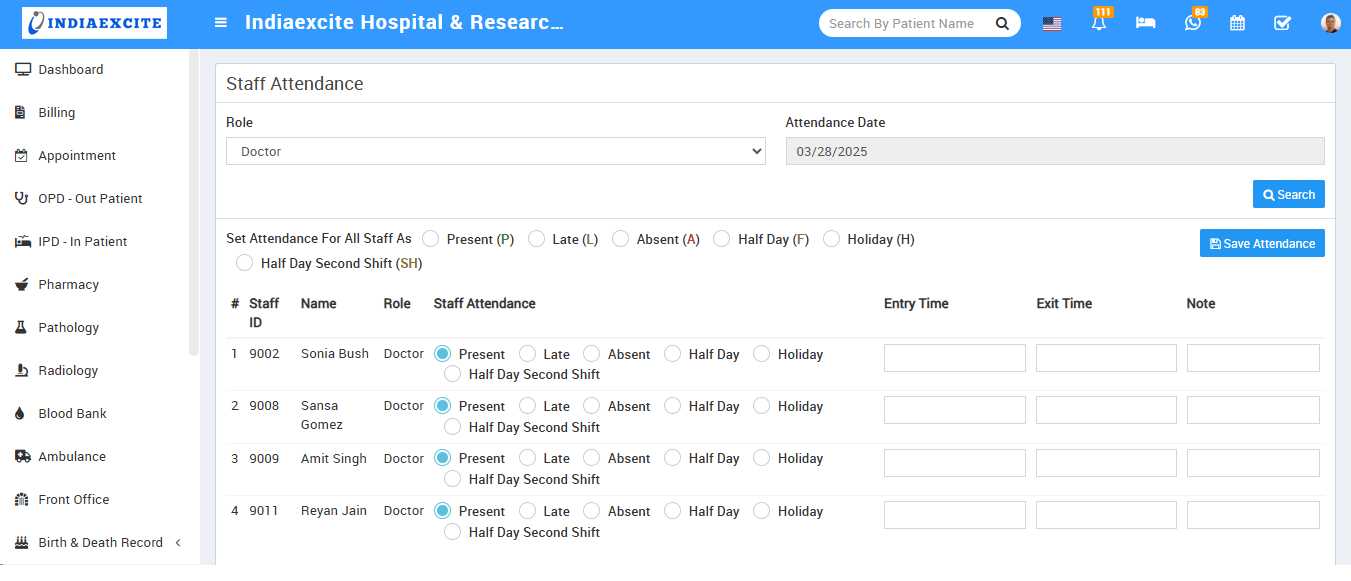
Task: Go to Pharmacy in the sidebar
Action: (x=68, y=285)
